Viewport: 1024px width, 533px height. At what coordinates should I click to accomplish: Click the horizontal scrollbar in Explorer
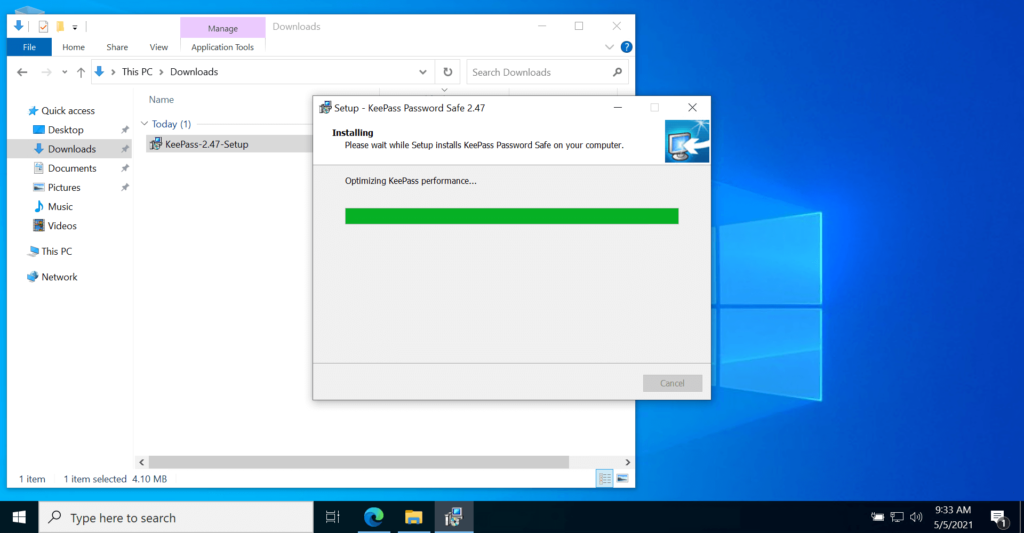coord(359,462)
